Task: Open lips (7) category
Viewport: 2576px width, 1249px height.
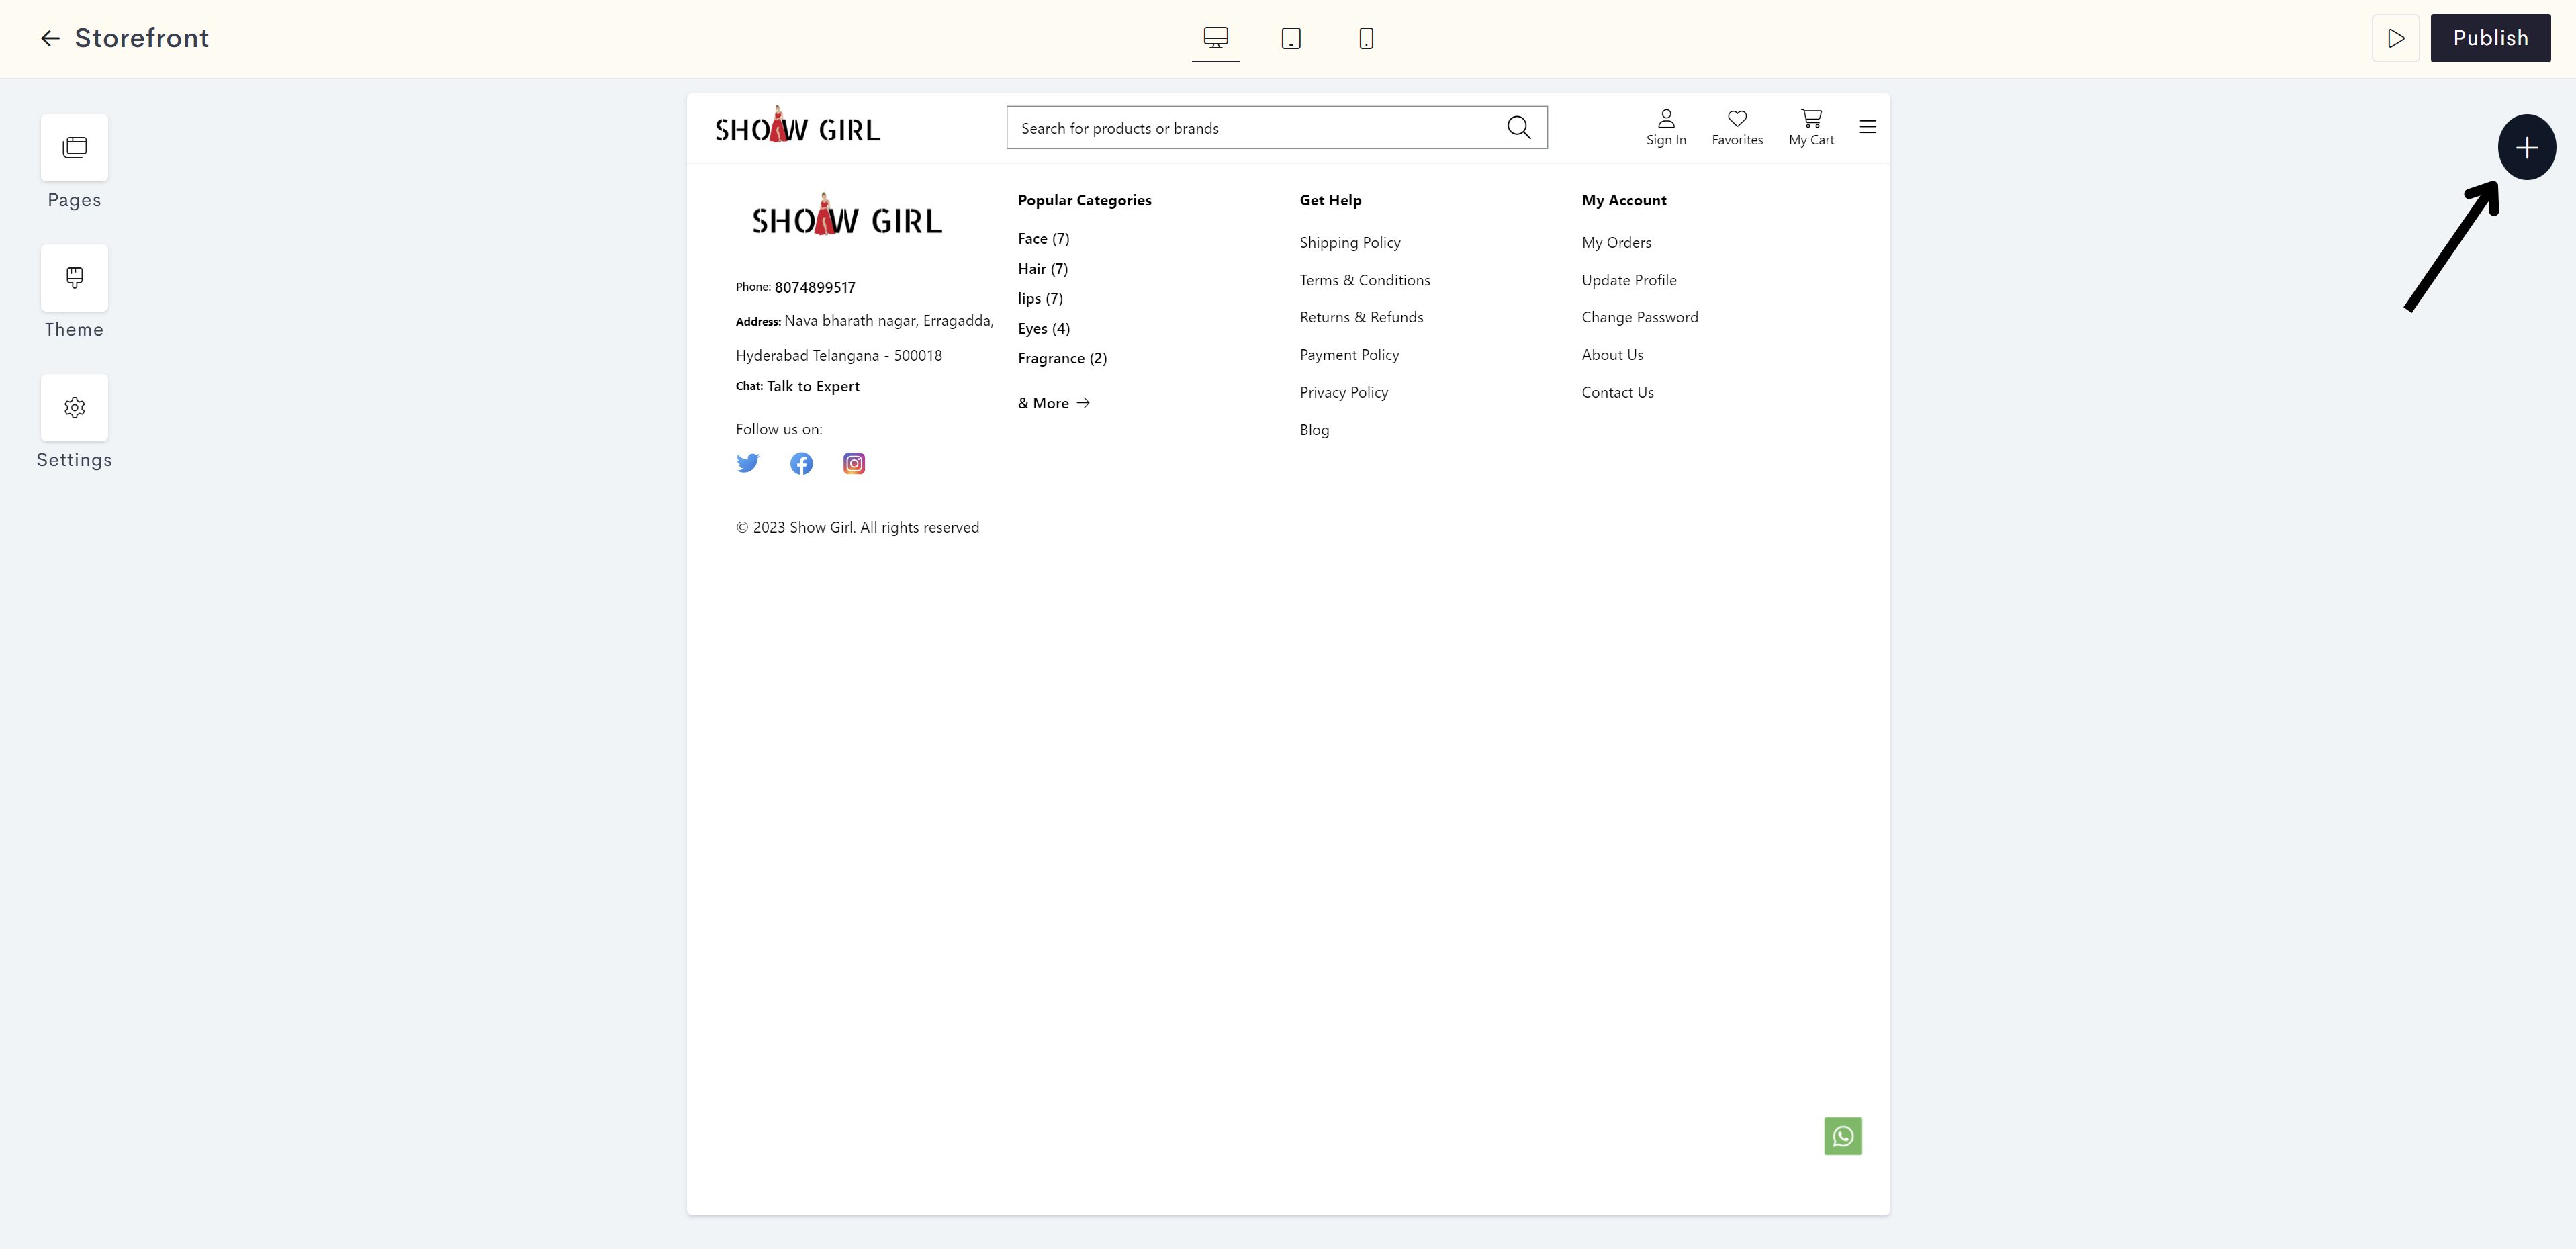Action: tap(1040, 299)
